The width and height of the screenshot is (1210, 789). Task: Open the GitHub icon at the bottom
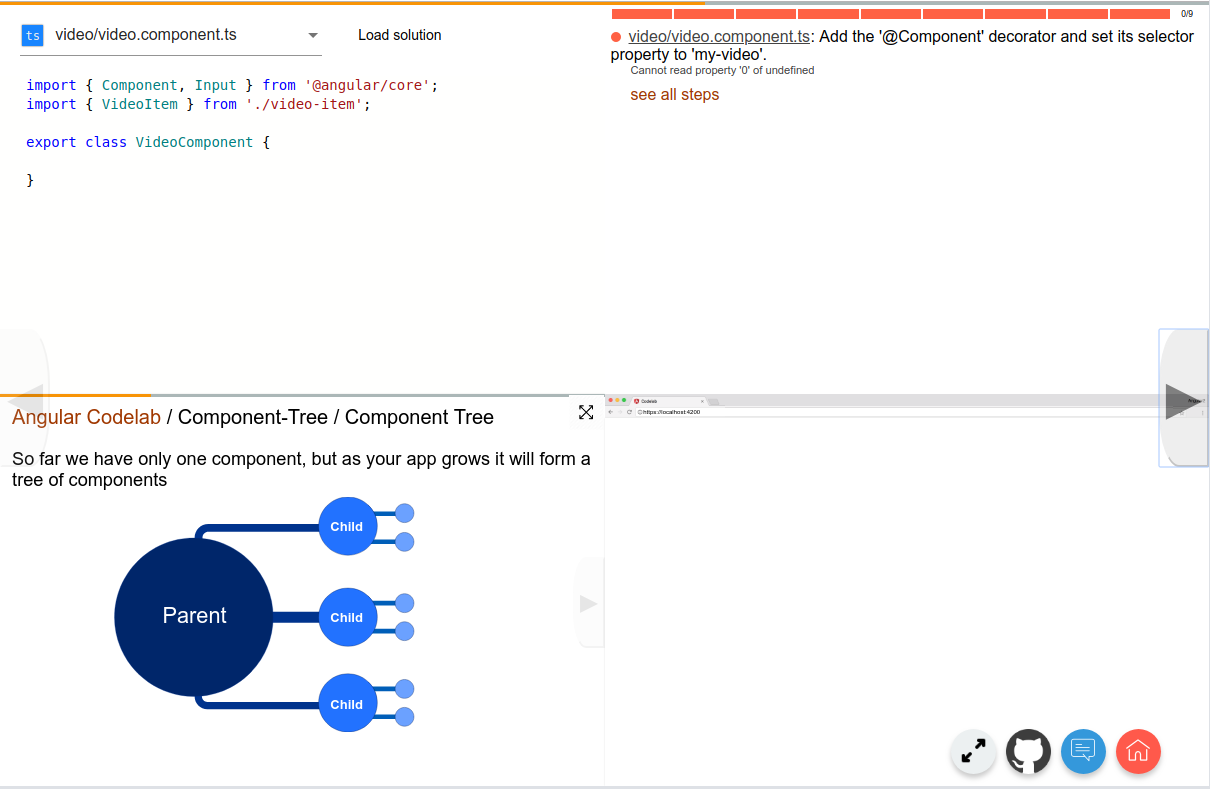pyautogui.click(x=1028, y=751)
